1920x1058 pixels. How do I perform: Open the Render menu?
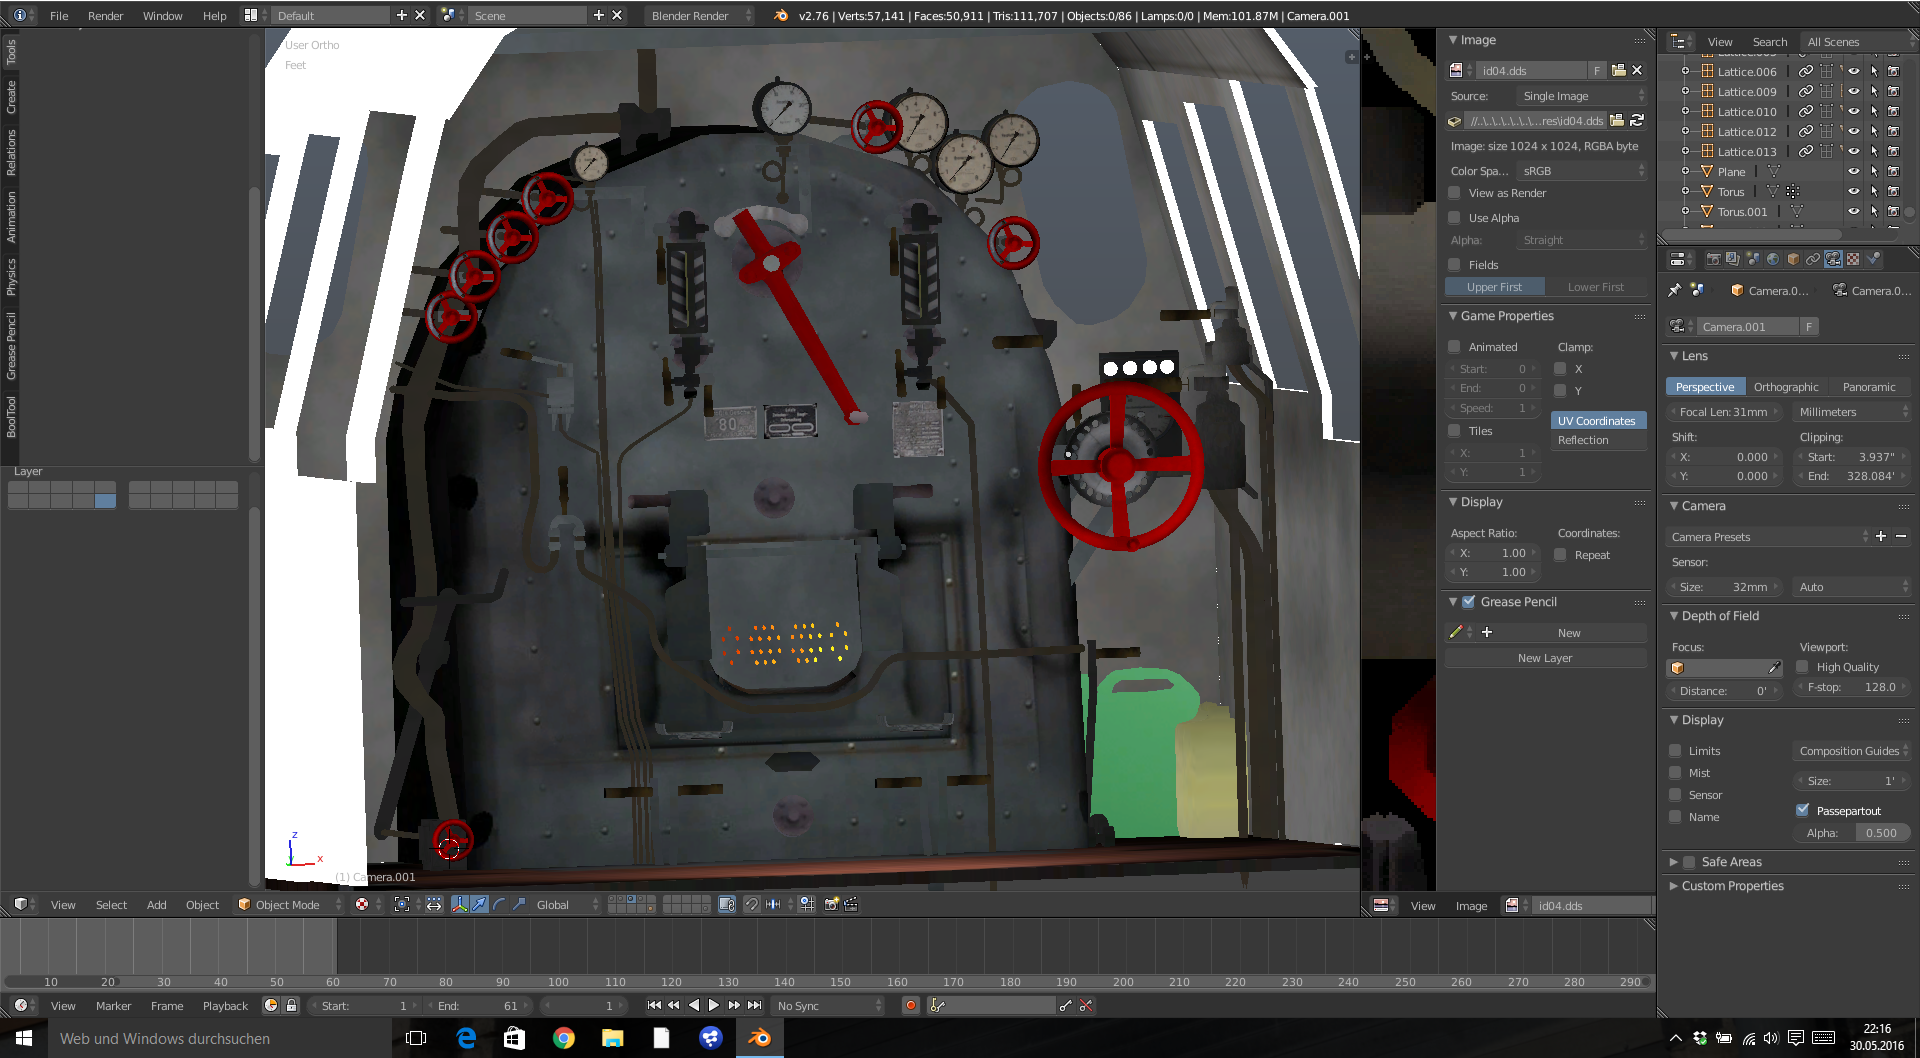click(x=105, y=15)
